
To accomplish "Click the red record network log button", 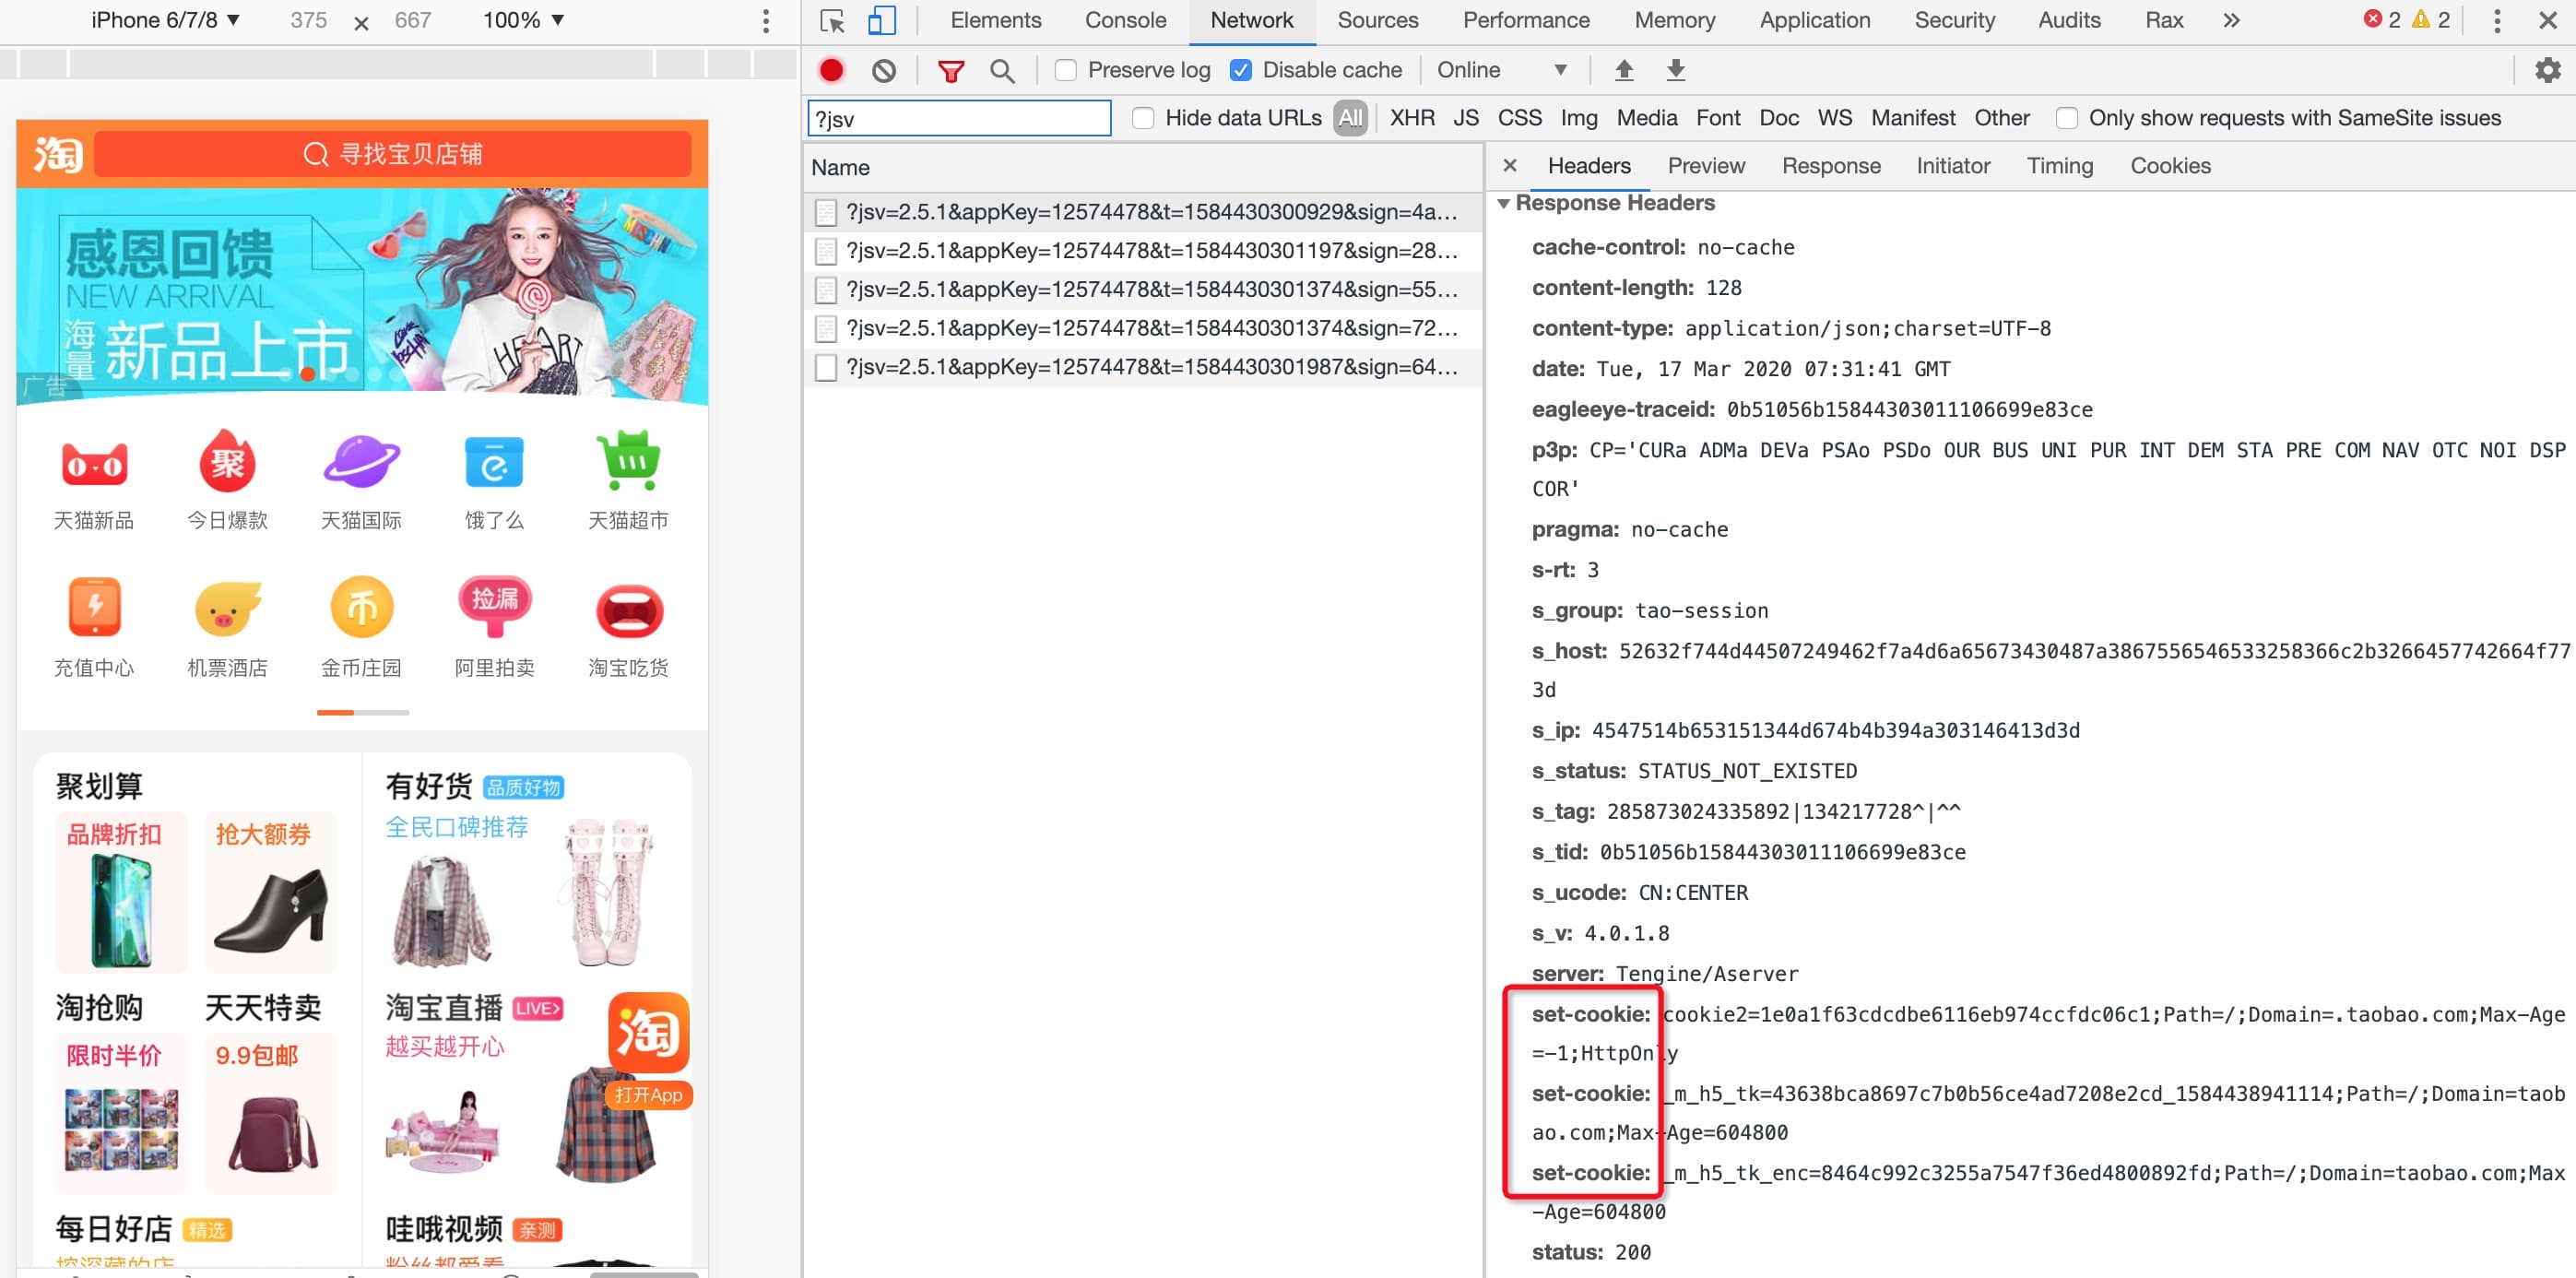I will (x=831, y=70).
